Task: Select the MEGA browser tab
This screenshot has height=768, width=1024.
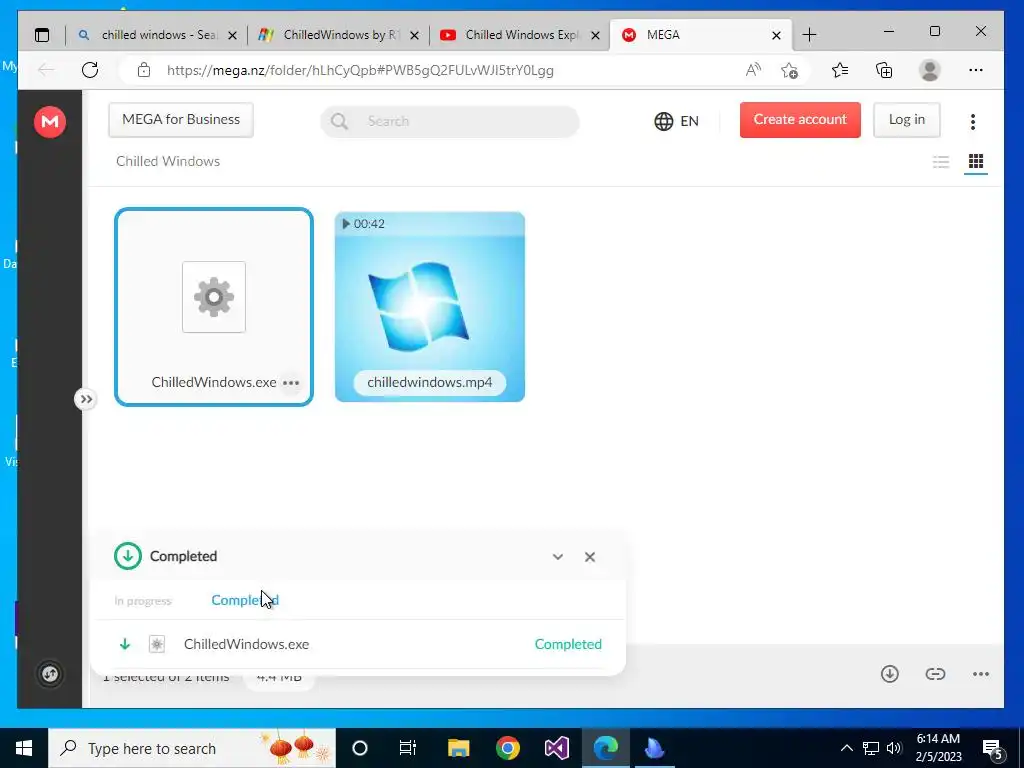Action: tap(700, 35)
